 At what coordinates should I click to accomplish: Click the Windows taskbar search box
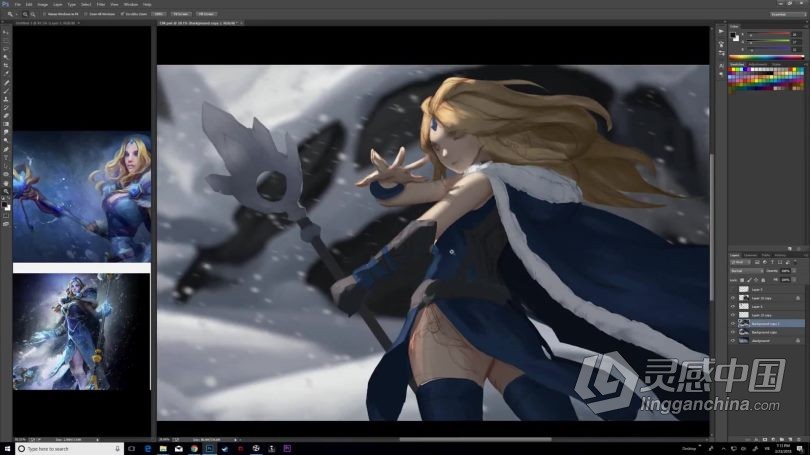(69, 449)
